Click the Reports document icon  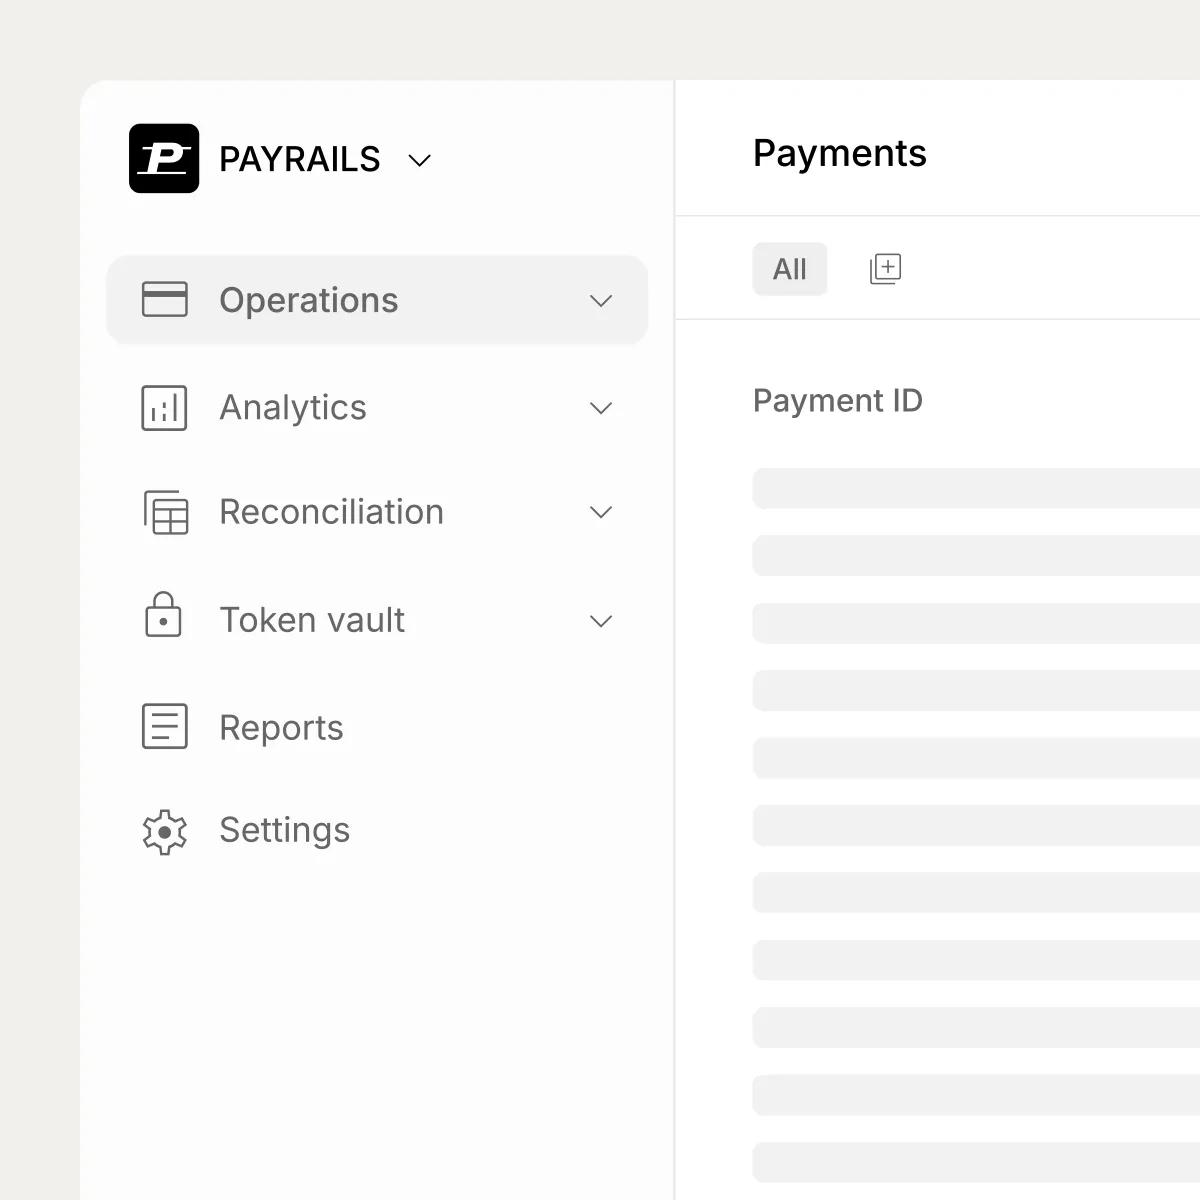(165, 726)
